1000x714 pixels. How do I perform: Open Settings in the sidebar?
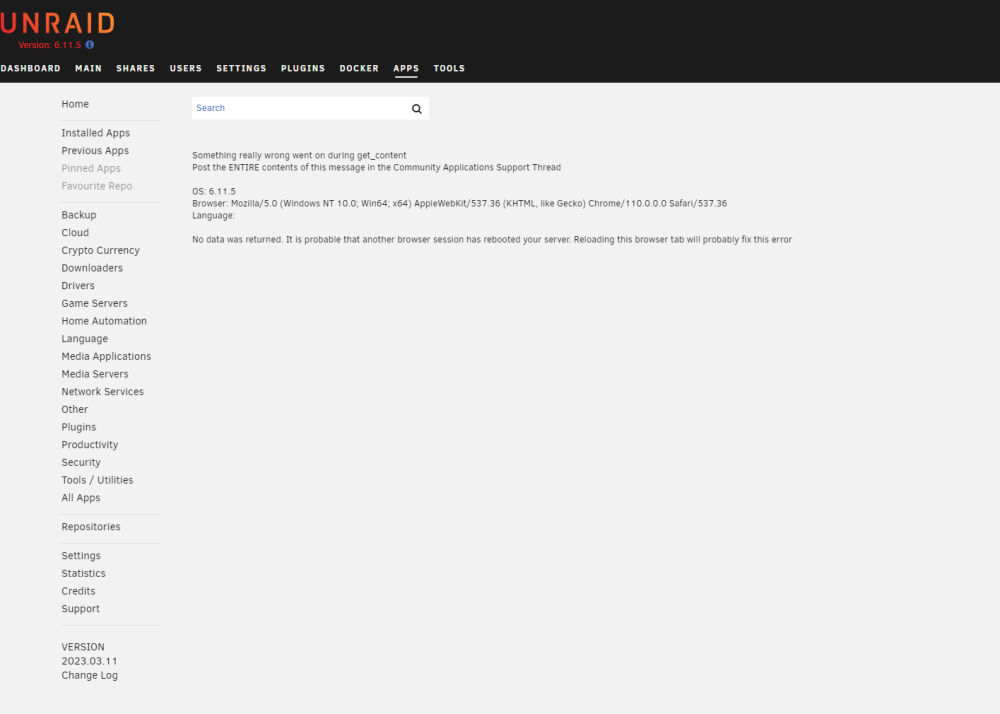tap(81, 556)
